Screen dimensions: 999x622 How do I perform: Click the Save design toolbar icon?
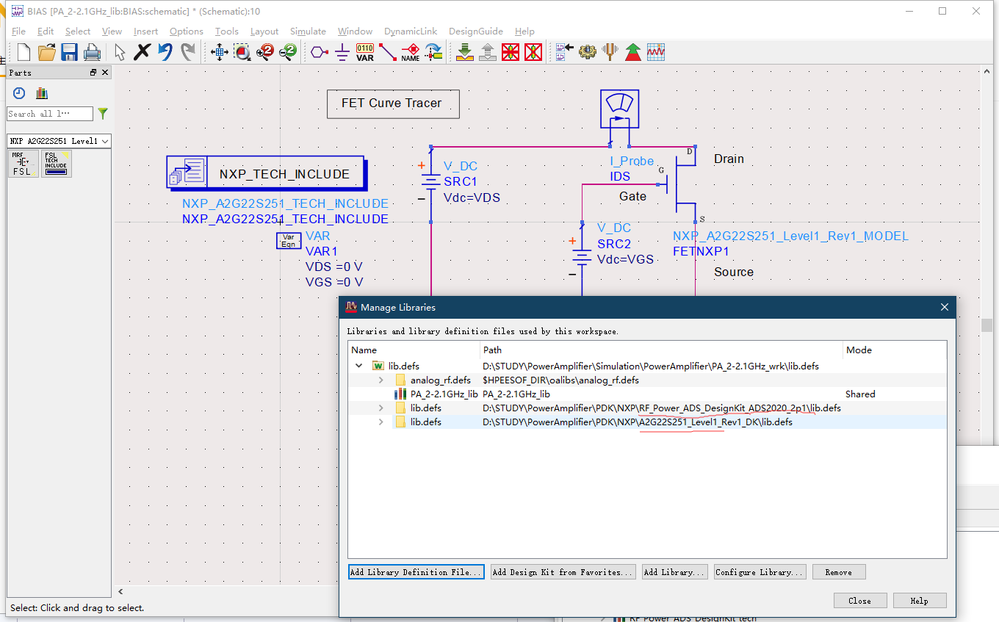click(69, 52)
